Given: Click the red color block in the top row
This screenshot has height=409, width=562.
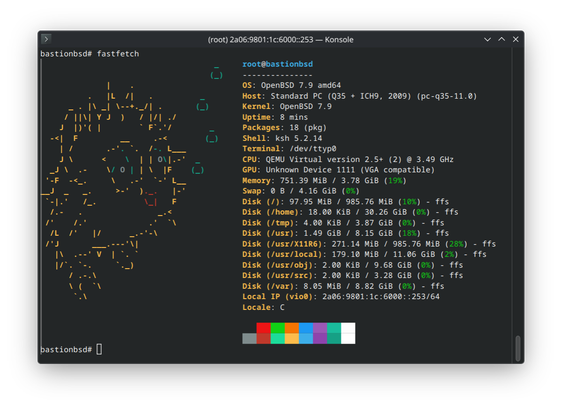Looking at the screenshot, I should (263, 328).
